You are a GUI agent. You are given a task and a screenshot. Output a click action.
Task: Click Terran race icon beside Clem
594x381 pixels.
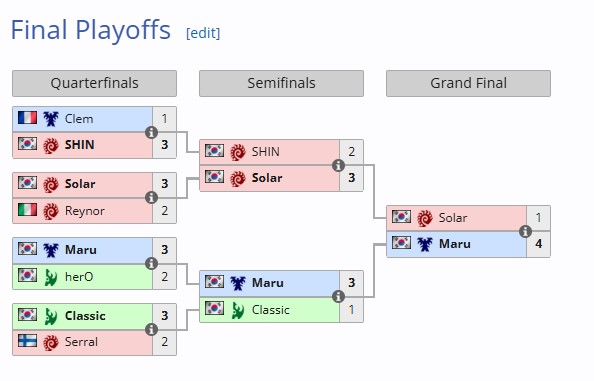(x=50, y=119)
